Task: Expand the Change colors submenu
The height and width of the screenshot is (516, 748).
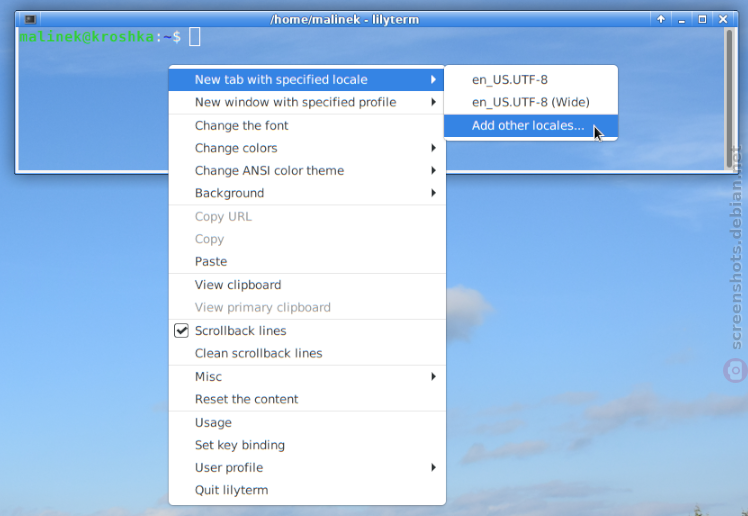Action: 307,148
